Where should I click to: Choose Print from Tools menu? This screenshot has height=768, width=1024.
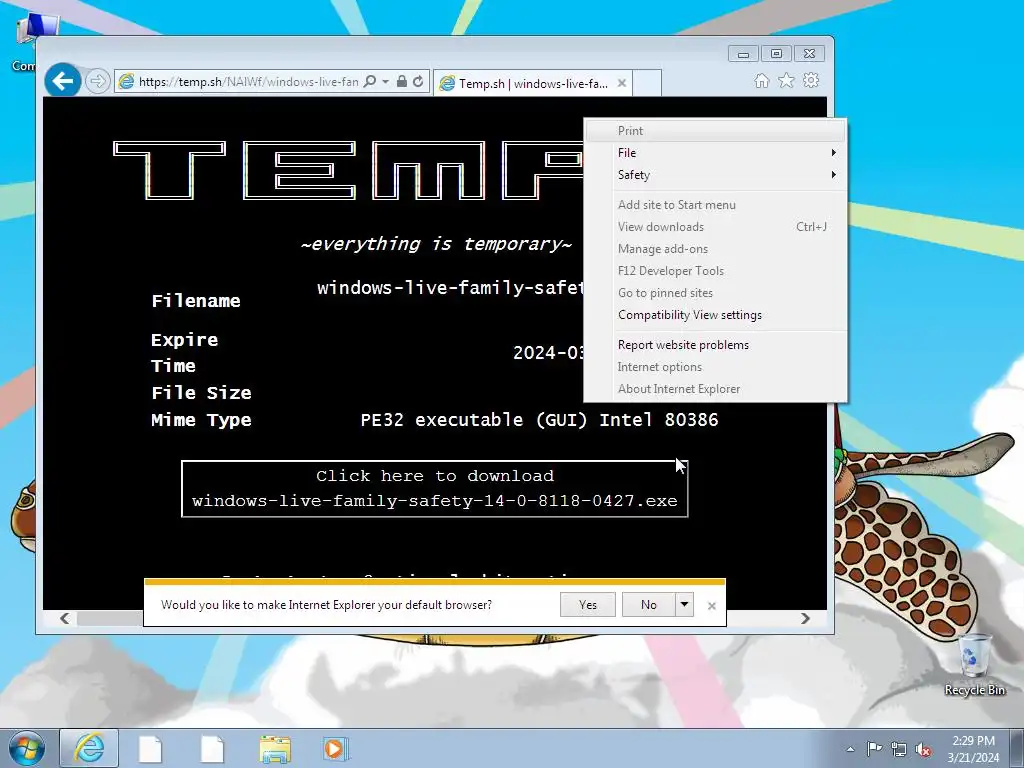coord(716,131)
